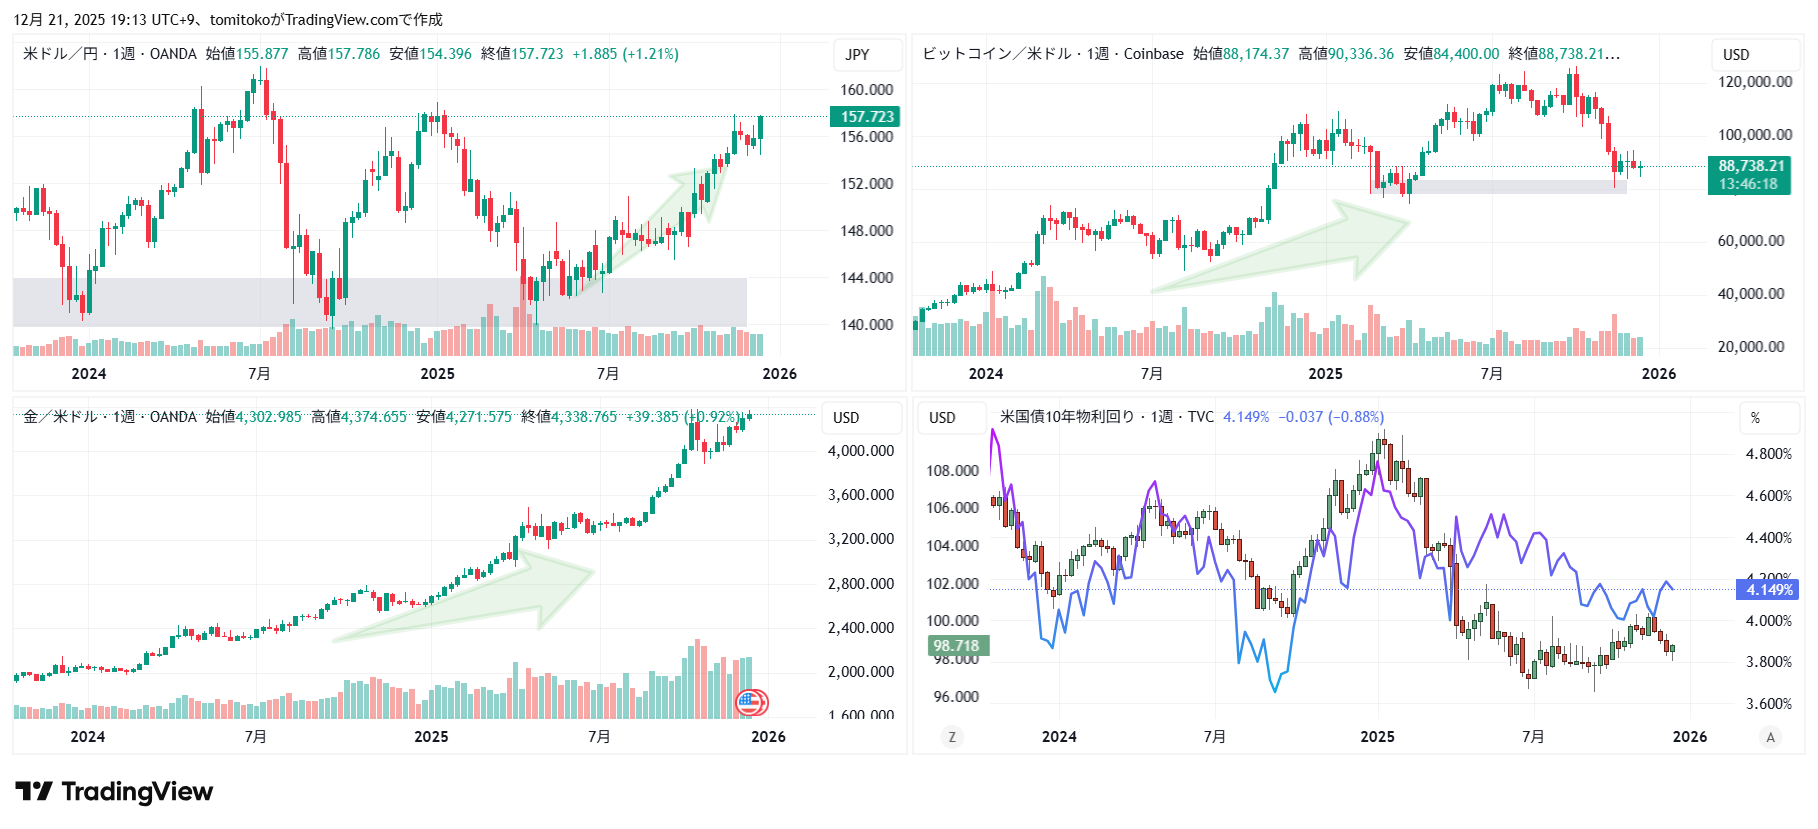Click the 米ドル/円 chart title
Image resolution: width=1818 pixels, height=829 pixels.
[x=60, y=54]
